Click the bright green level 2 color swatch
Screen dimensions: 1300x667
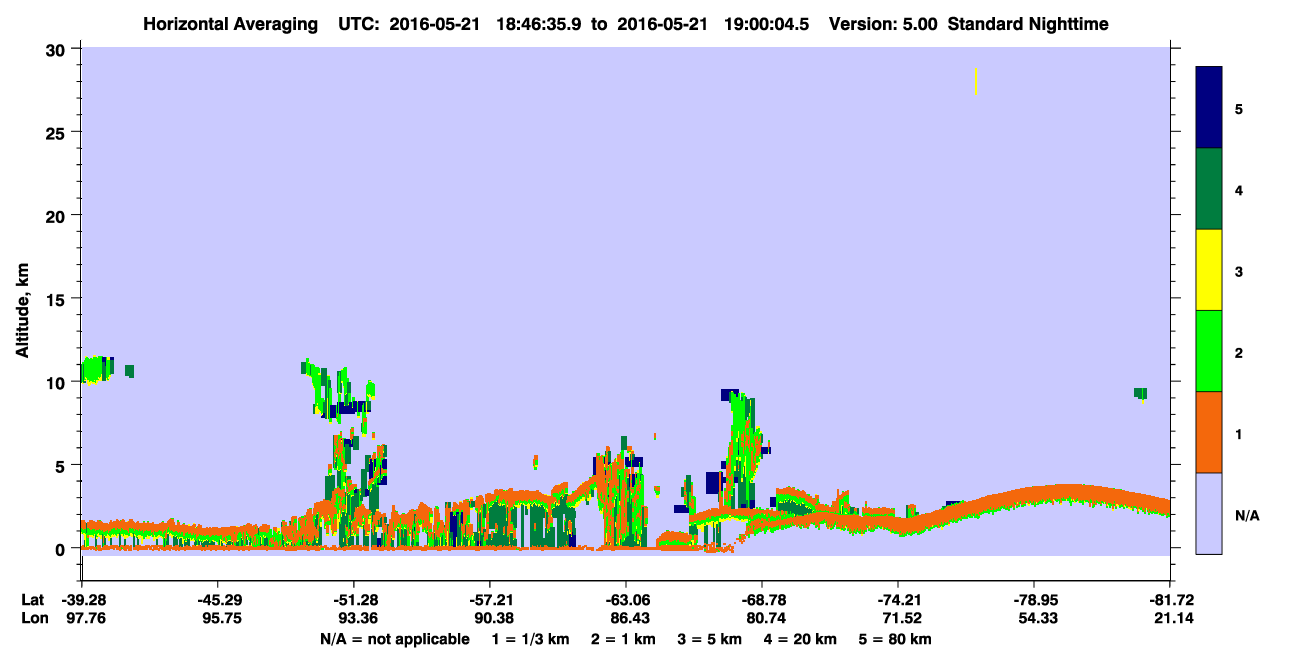click(1209, 351)
